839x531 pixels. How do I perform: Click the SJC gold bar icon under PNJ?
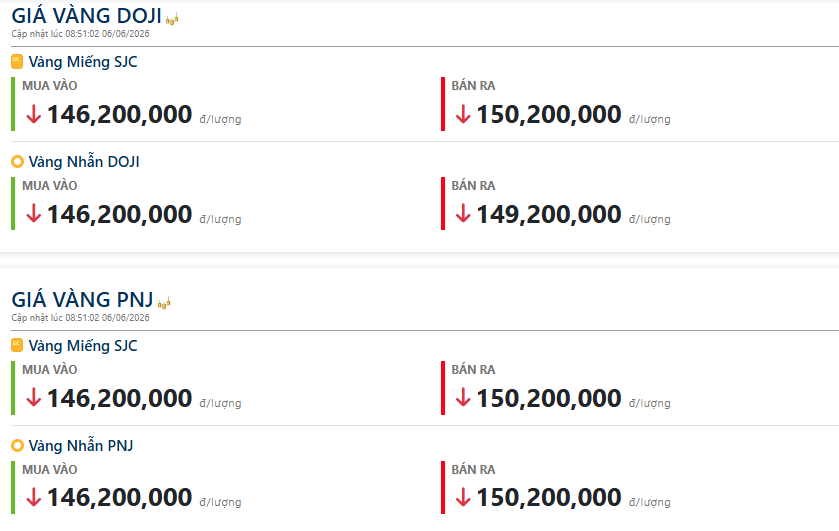click(x=17, y=345)
